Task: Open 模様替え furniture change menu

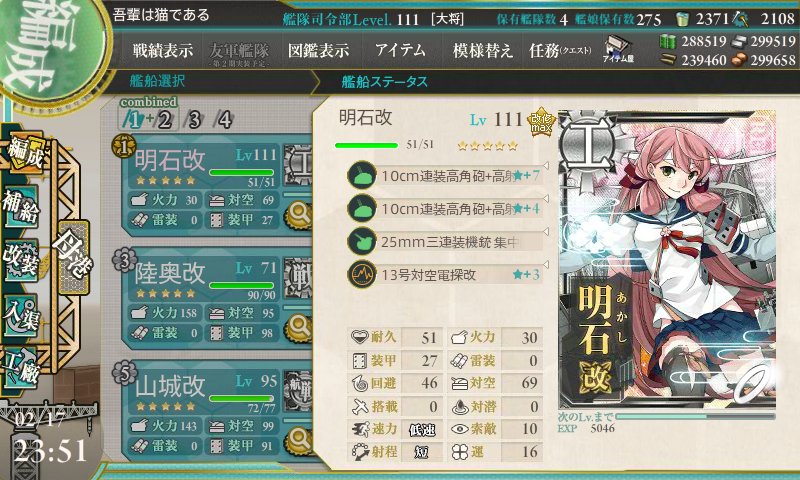Action: [x=482, y=50]
